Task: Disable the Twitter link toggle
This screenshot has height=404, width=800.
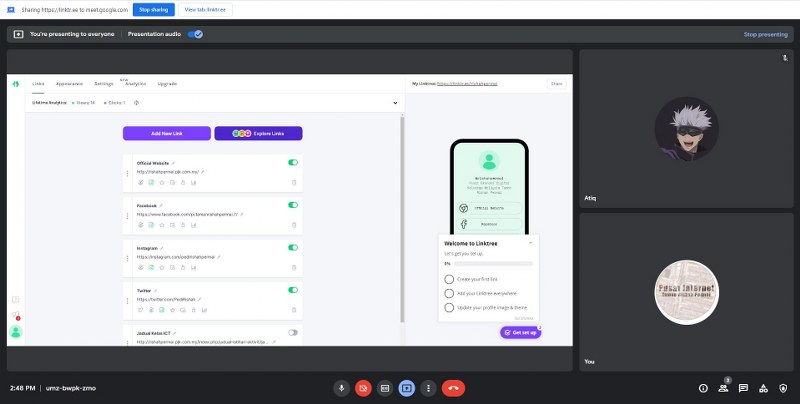Action: click(293, 290)
